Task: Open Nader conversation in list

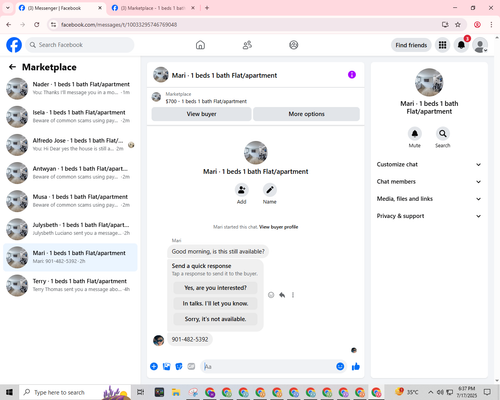Action: point(70,88)
